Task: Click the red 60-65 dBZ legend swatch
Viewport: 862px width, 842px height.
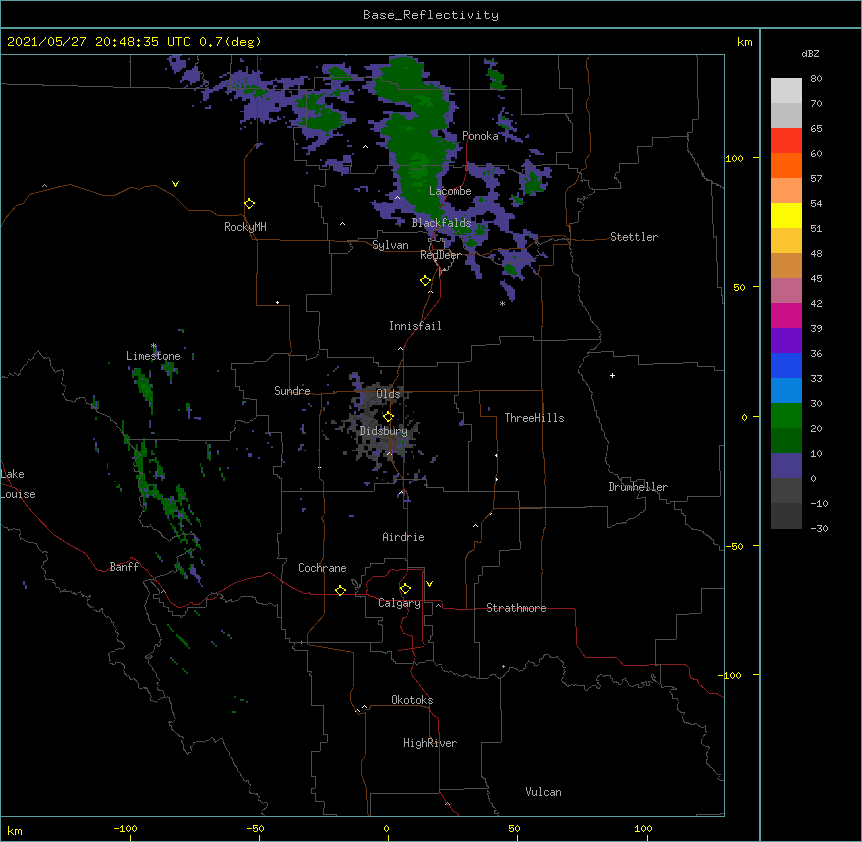Action: point(786,141)
